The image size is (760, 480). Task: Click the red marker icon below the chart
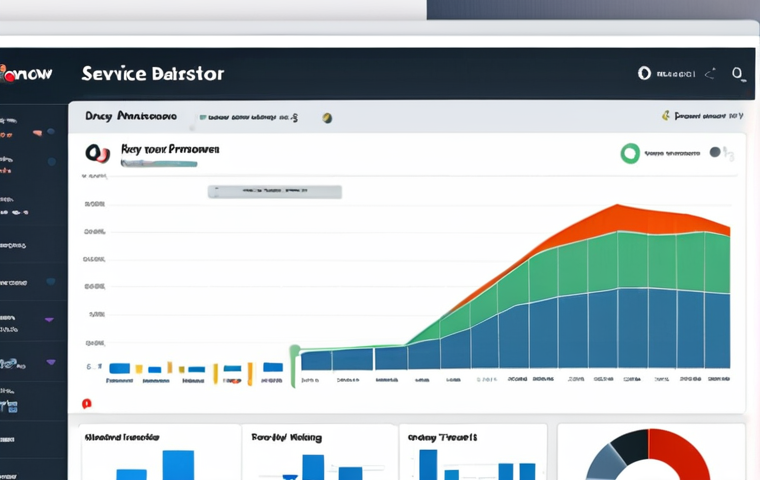tap(87, 403)
